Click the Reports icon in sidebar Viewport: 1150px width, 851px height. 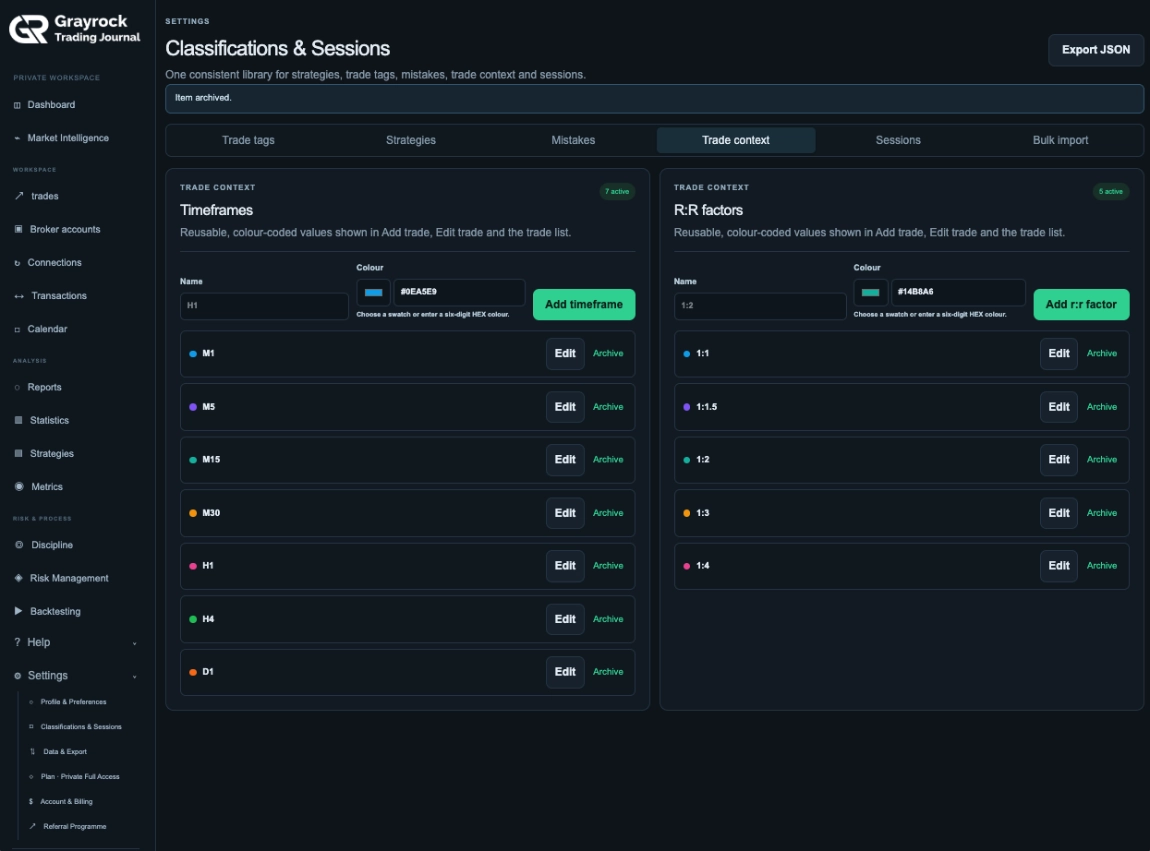tap(17, 387)
